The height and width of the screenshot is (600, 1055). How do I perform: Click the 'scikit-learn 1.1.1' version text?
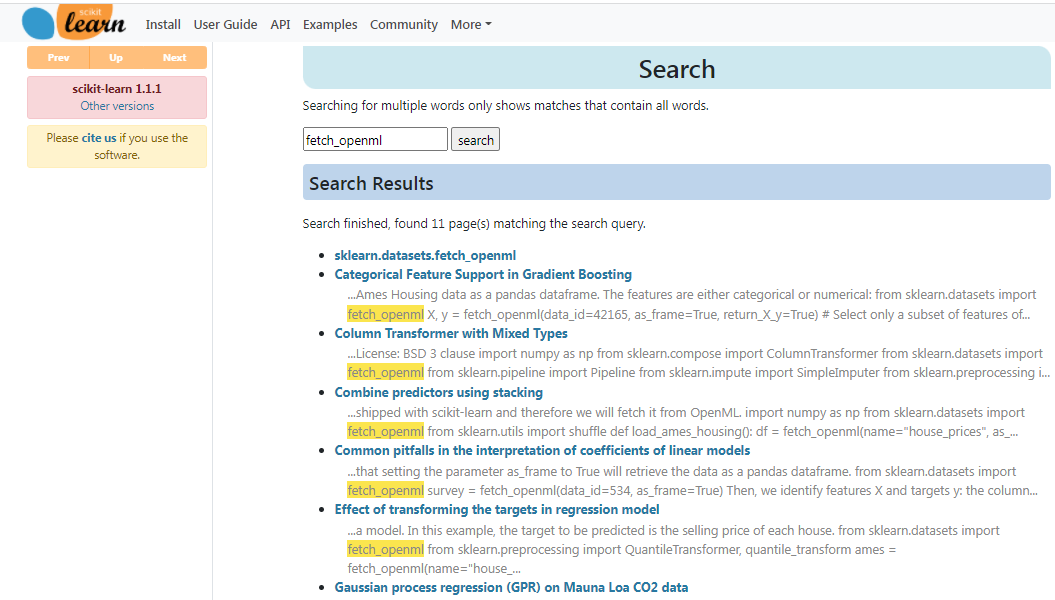(x=117, y=89)
